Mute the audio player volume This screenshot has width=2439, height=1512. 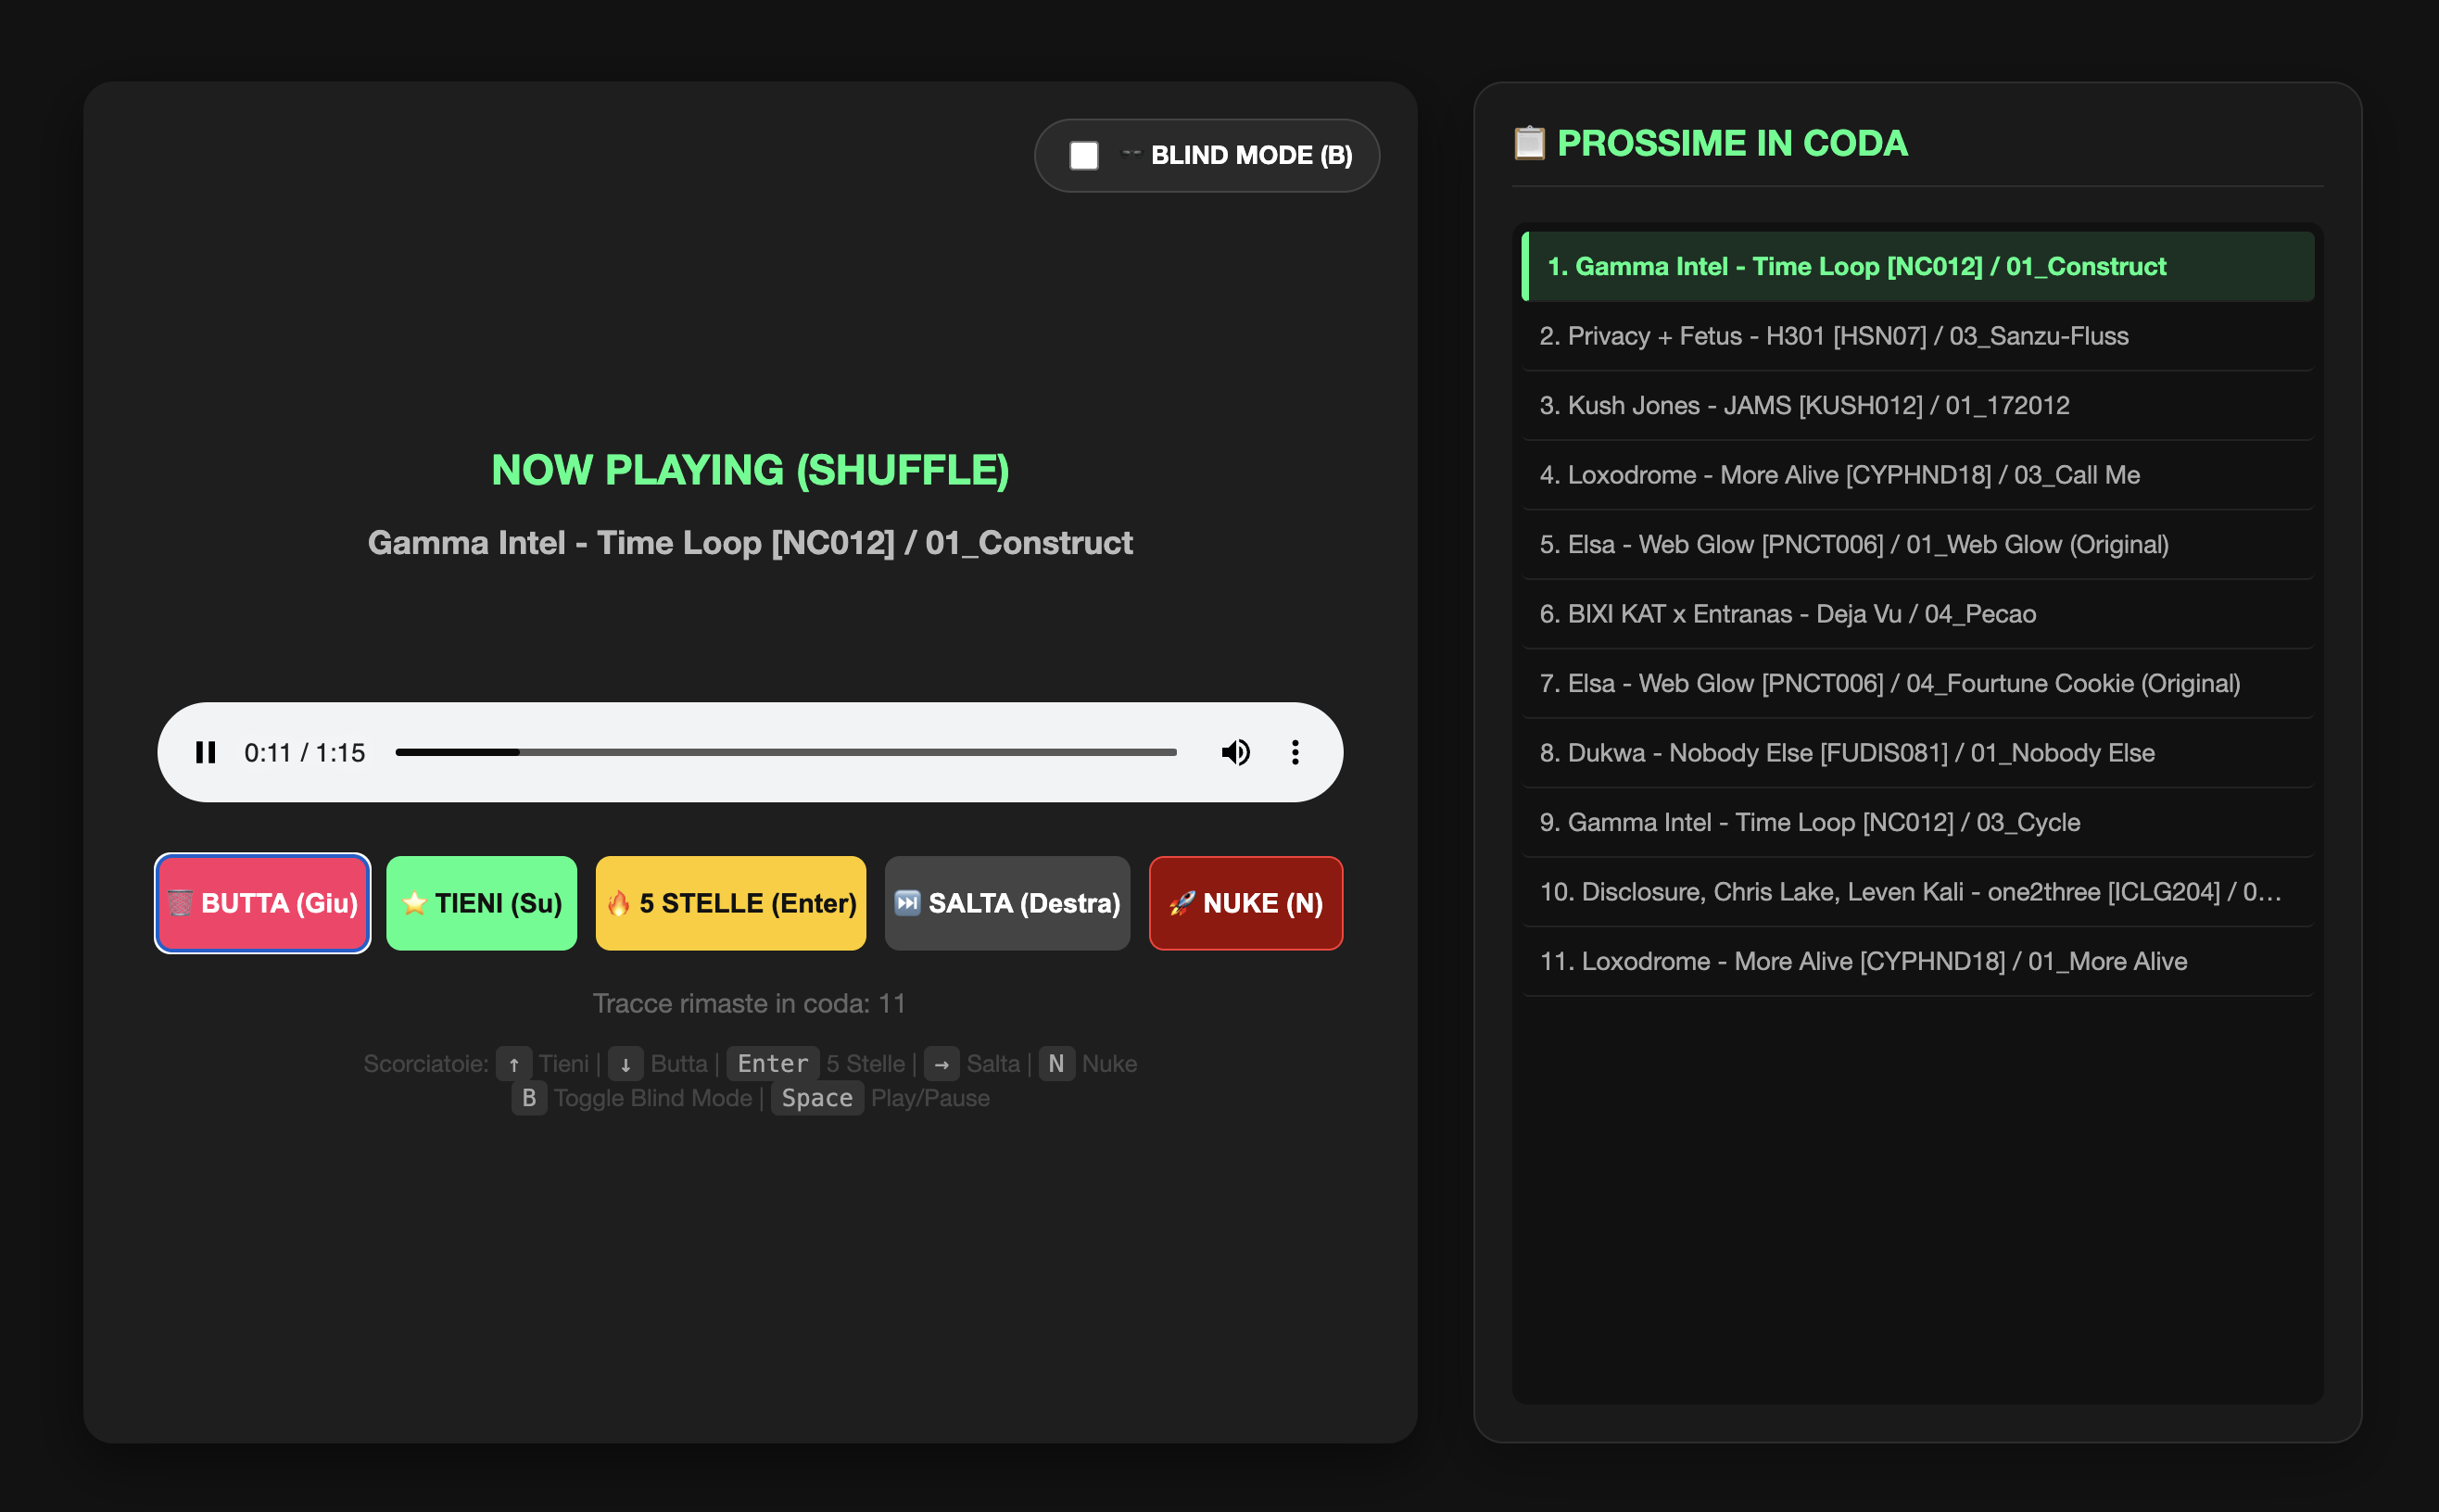[1236, 752]
